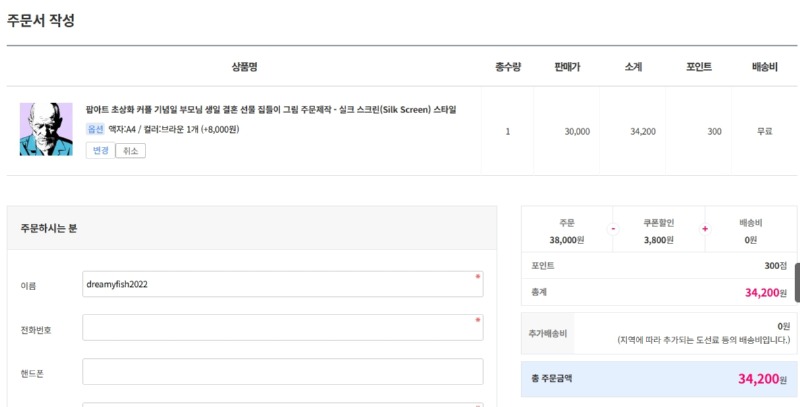Click the minus icon before 쿠폰할인
Image resolution: width=800 pixels, height=407 pixels.
[613, 230]
